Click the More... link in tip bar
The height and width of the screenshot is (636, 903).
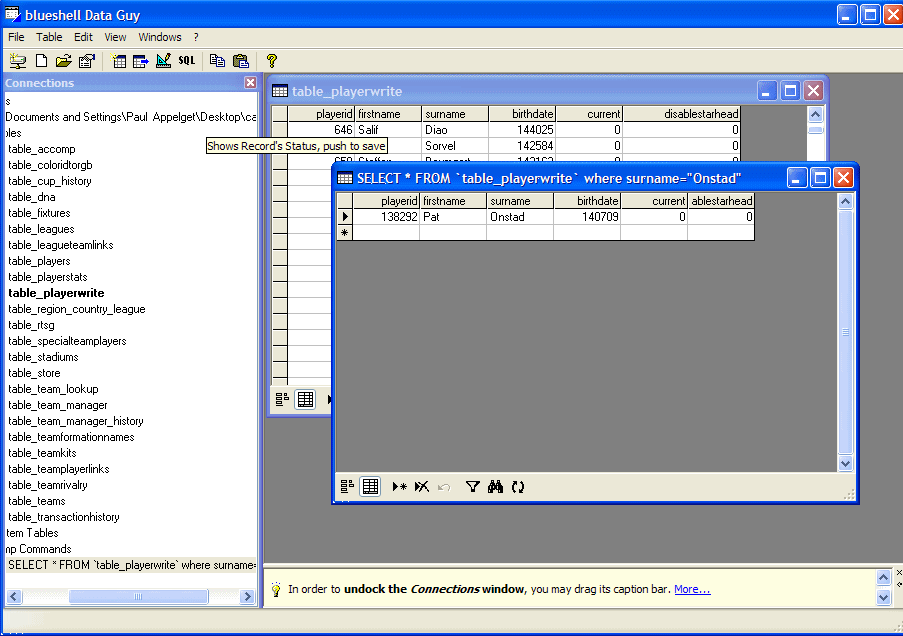tap(692, 589)
